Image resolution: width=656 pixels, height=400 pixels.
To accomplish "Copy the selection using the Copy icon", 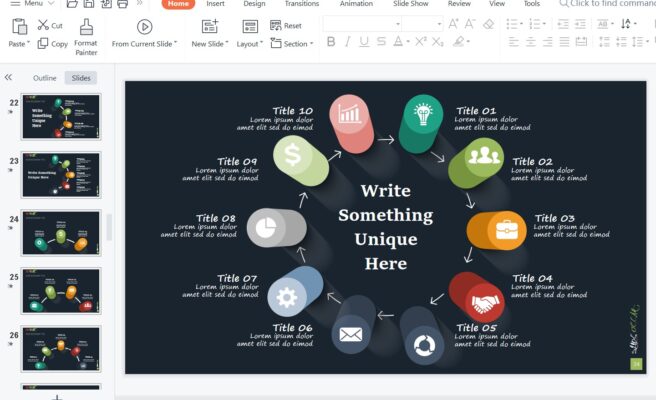I will click(43, 43).
